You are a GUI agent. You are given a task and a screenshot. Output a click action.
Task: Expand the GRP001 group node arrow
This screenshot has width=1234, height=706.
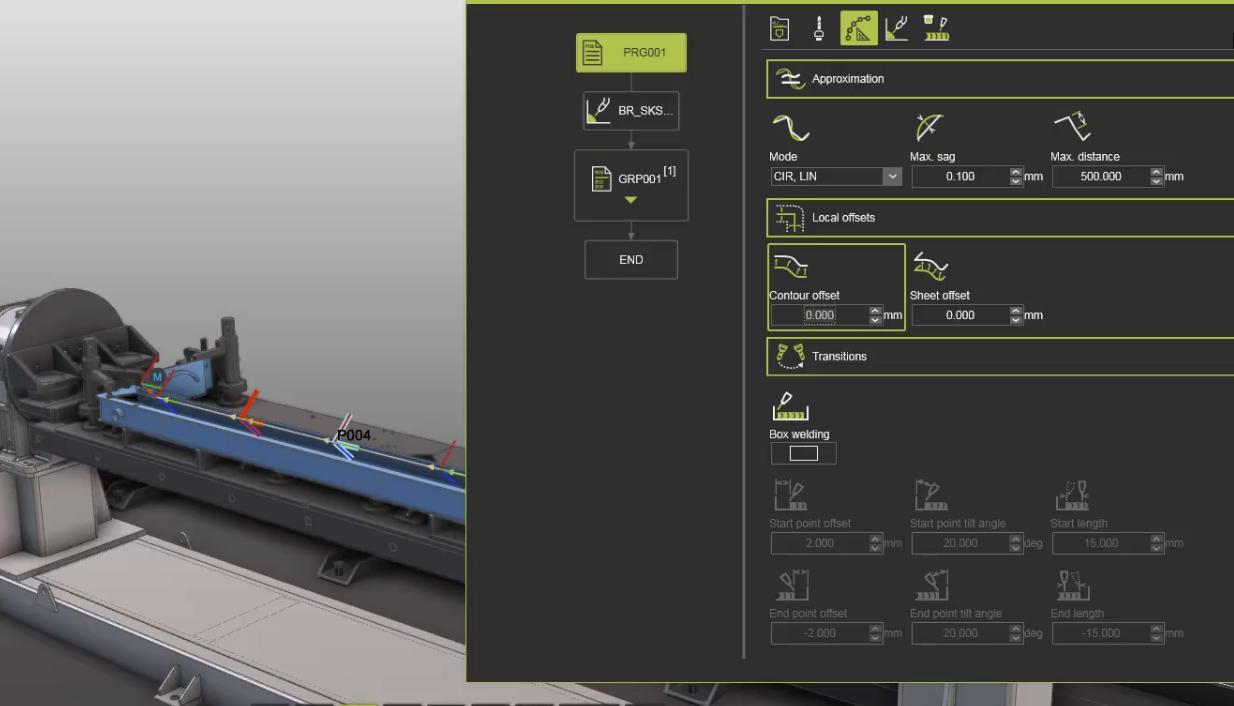[x=631, y=200]
